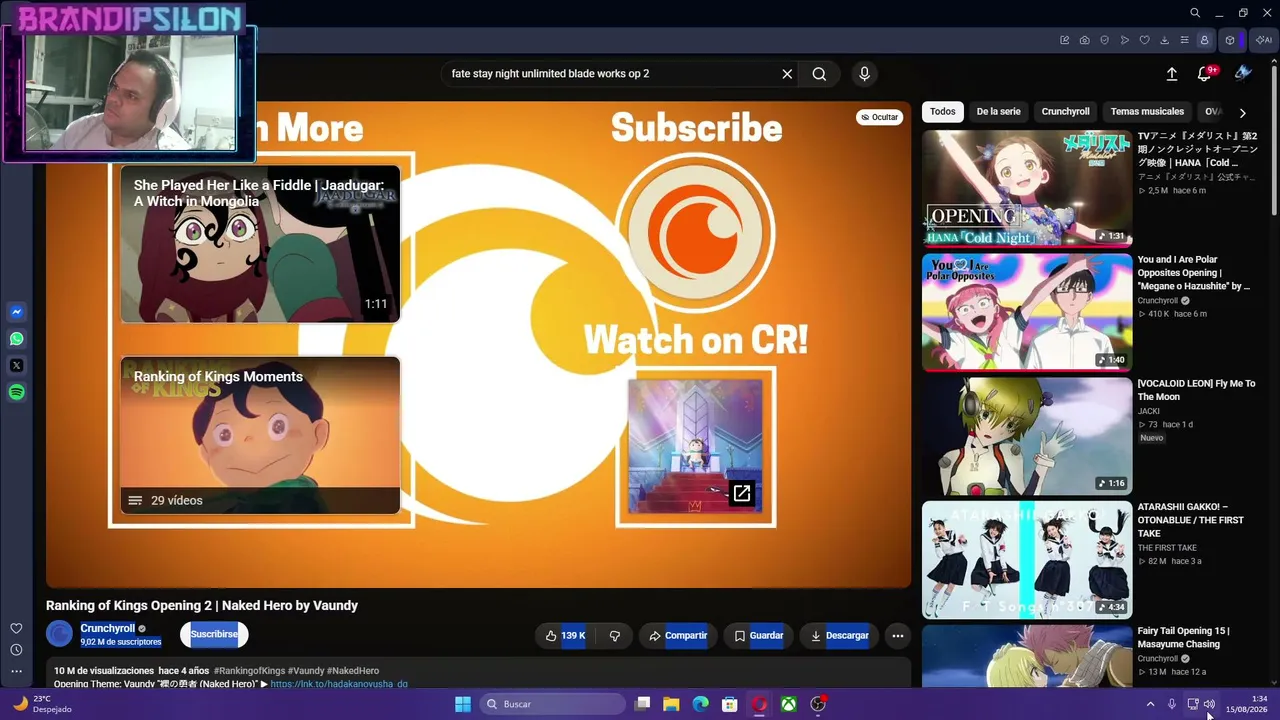Open video more actions three-dots menu

point(898,636)
